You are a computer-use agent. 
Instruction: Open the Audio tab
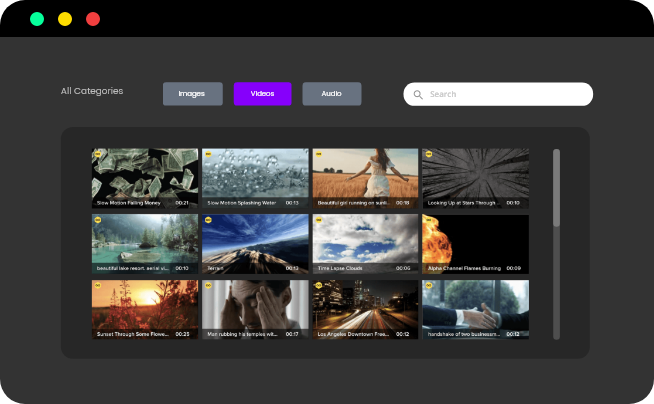click(x=331, y=94)
